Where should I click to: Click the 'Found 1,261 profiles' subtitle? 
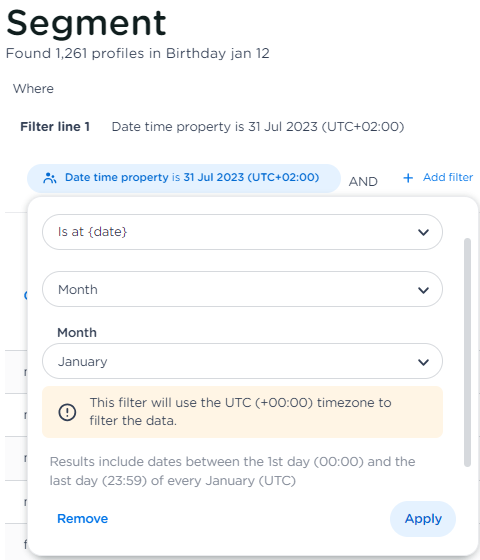(x=138, y=54)
